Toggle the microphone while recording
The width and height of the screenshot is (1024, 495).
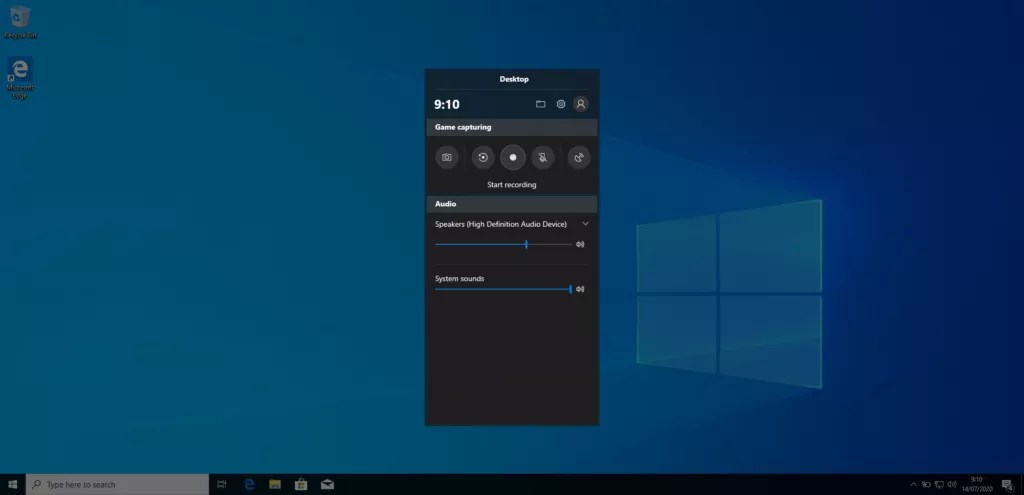pyautogui.click(x=542, y=157)
